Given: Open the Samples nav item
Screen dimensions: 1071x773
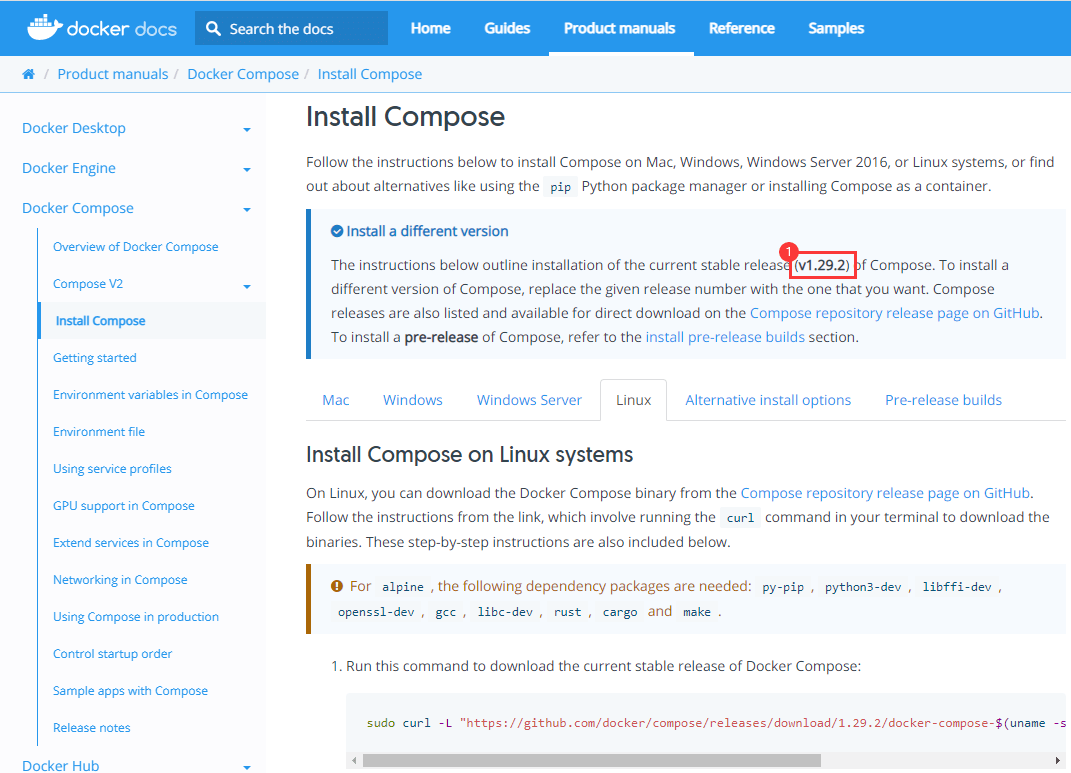Looking at the screenshot, I should click(836, 28).
